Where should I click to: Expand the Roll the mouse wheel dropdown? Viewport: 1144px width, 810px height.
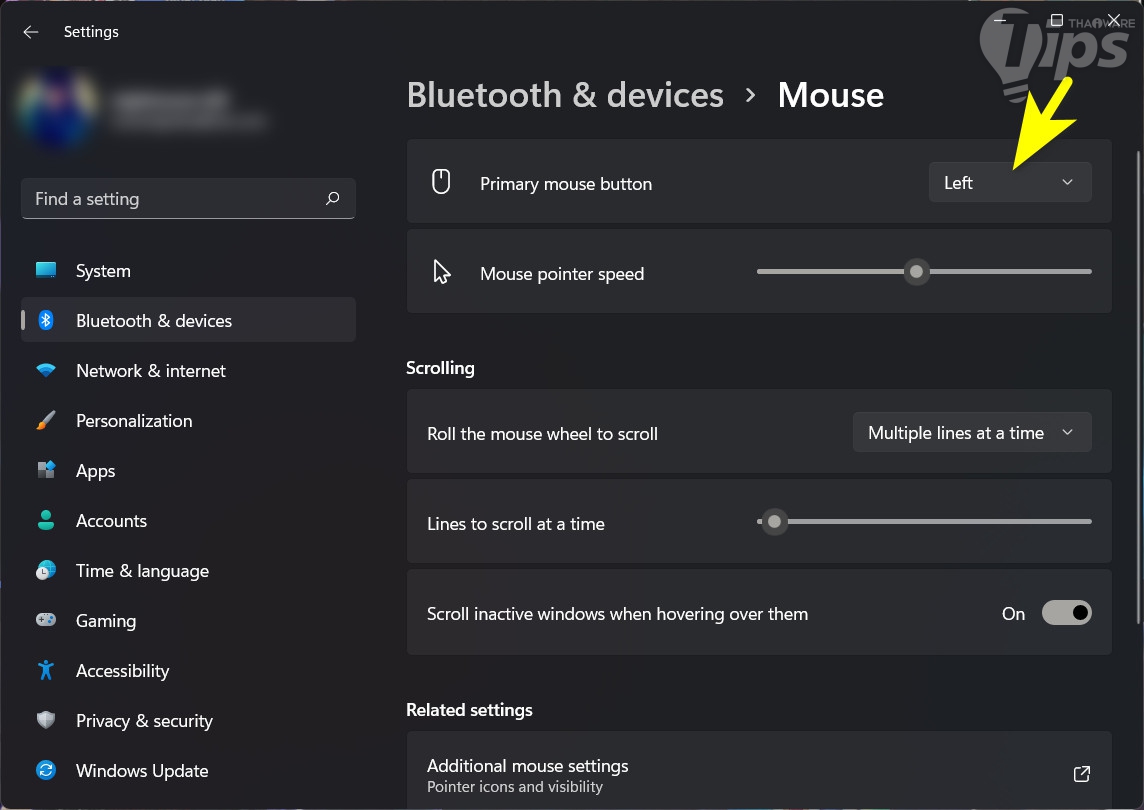pos(971,433)
